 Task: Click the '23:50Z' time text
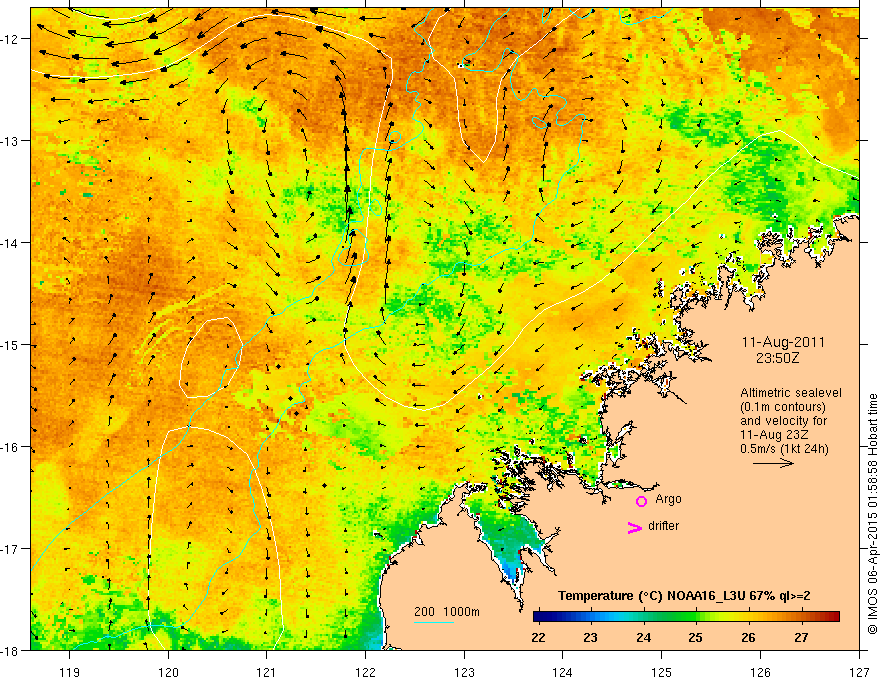[x=777, y=358]
